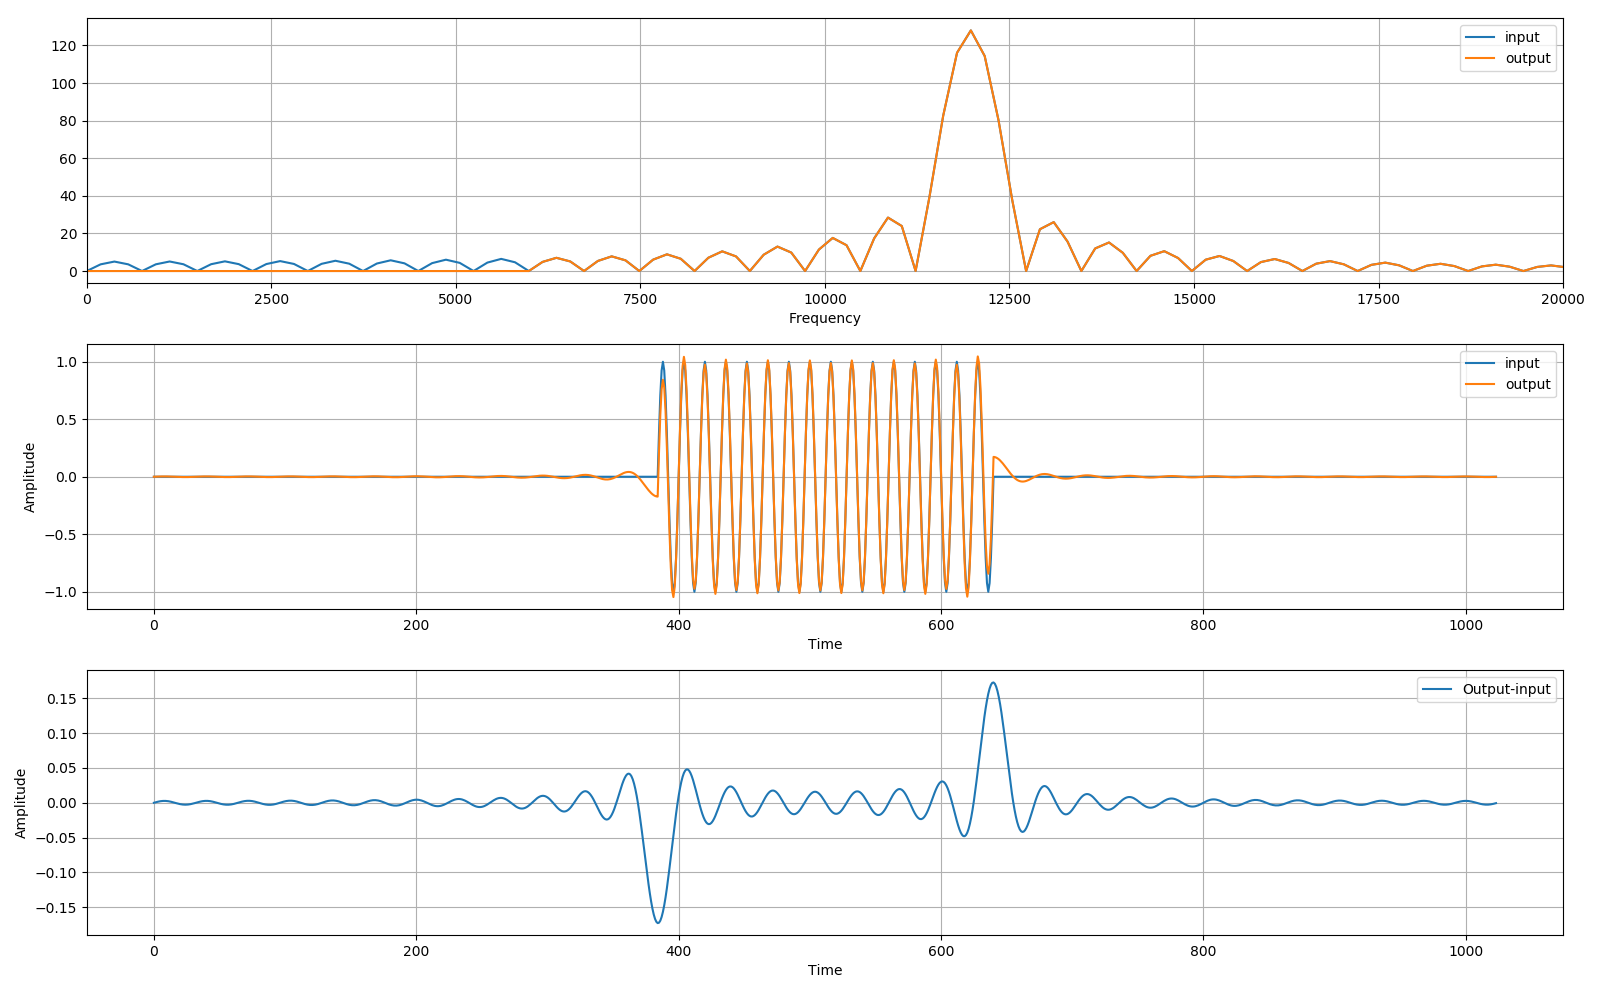
Task: Select the '−0.5' amplitude tick label
Action: click(61, 535)
